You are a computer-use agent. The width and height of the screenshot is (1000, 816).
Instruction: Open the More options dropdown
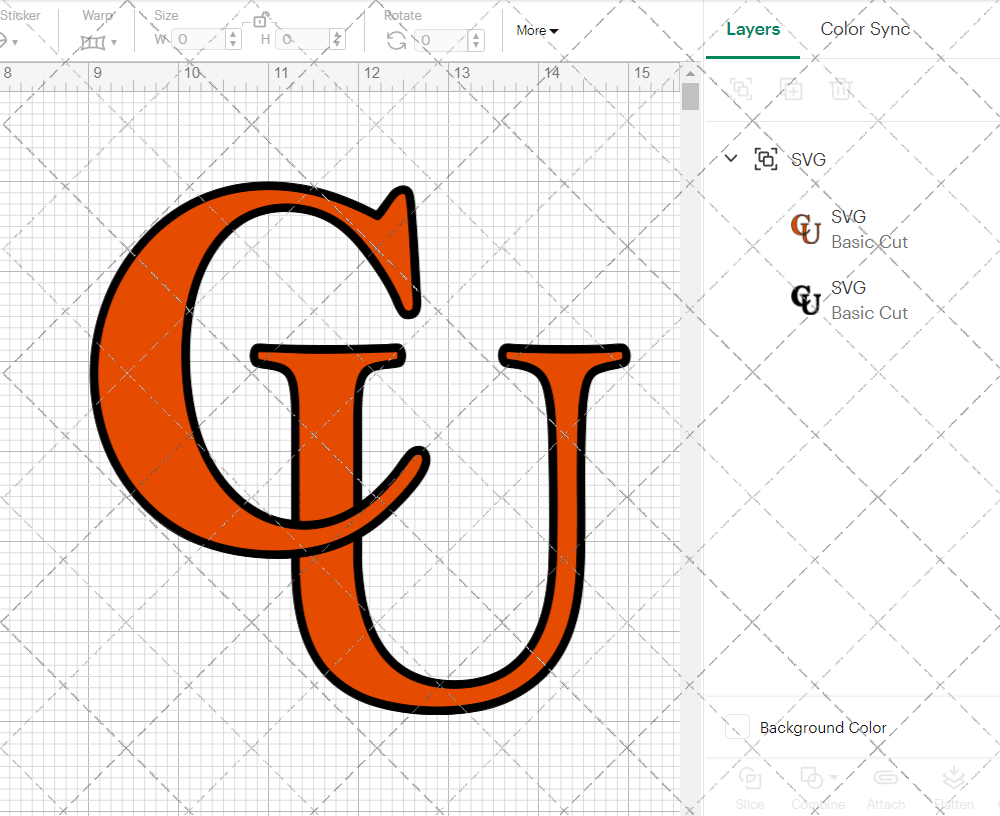[x=536, y=31]
